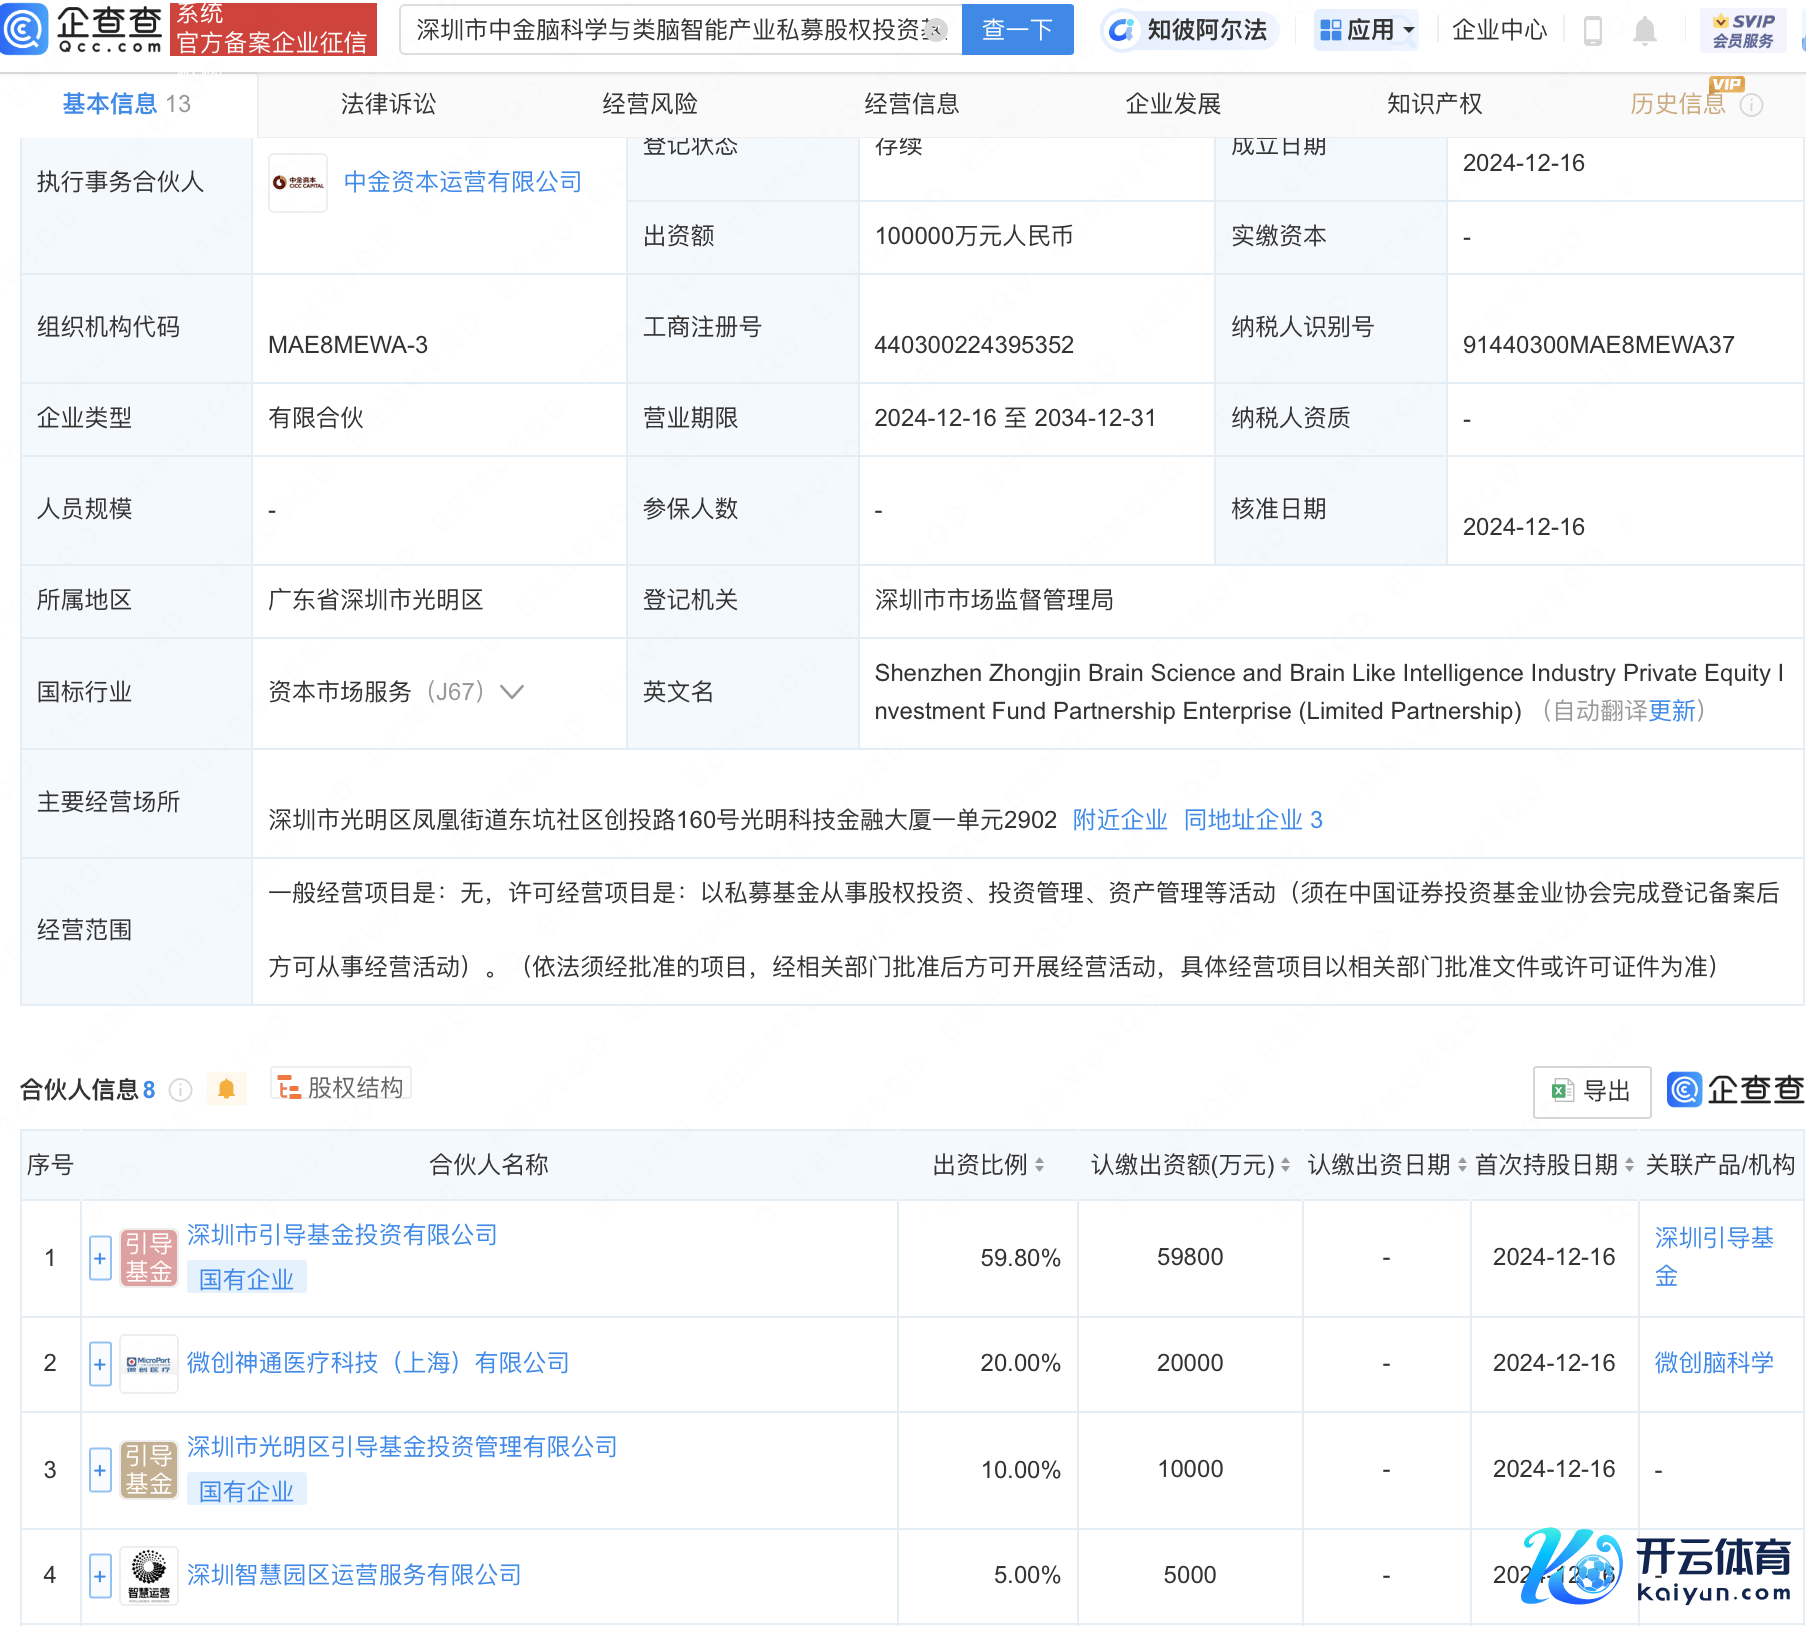Clear the search box text

click(935, 30)
